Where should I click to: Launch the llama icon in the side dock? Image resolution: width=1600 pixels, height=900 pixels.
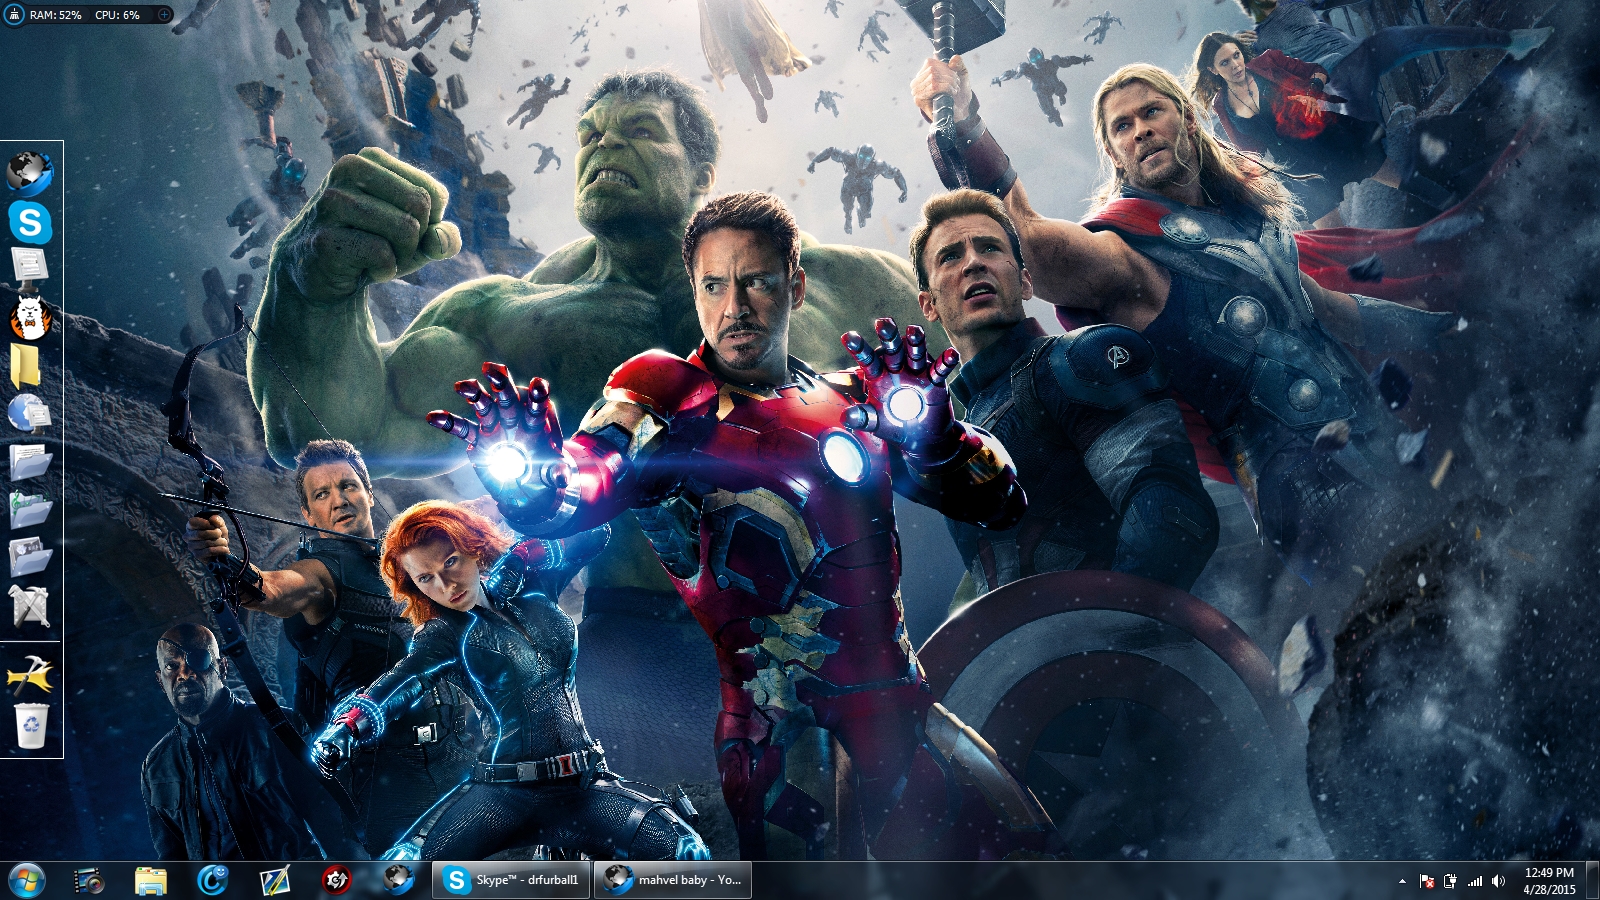tap(30, 317)
